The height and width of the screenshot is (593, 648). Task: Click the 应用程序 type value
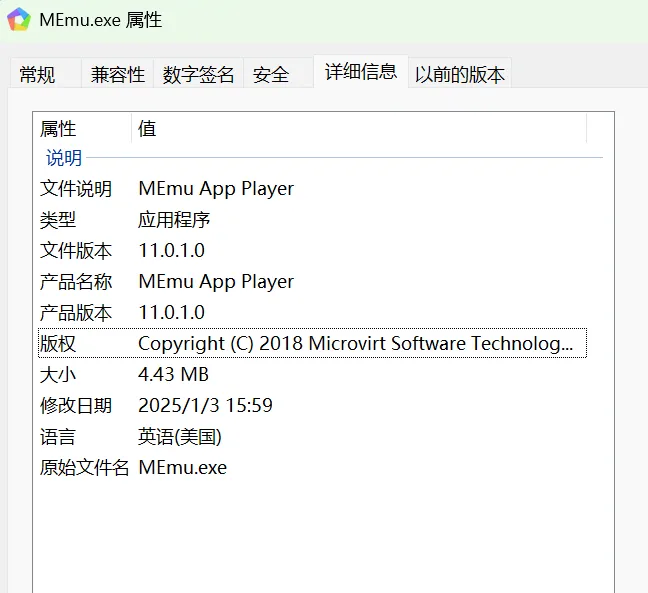(x=174, y=220)
